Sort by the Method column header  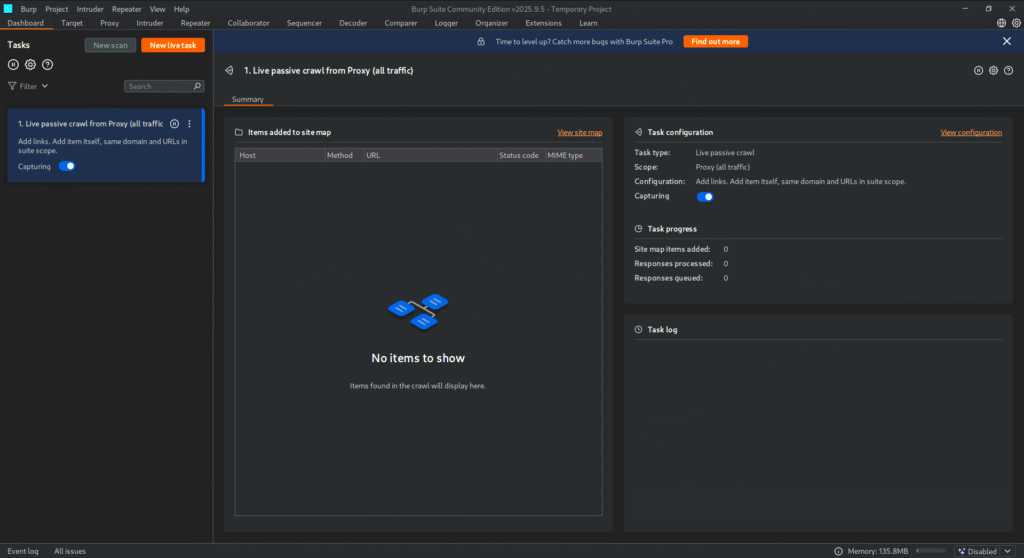point(344,156)
